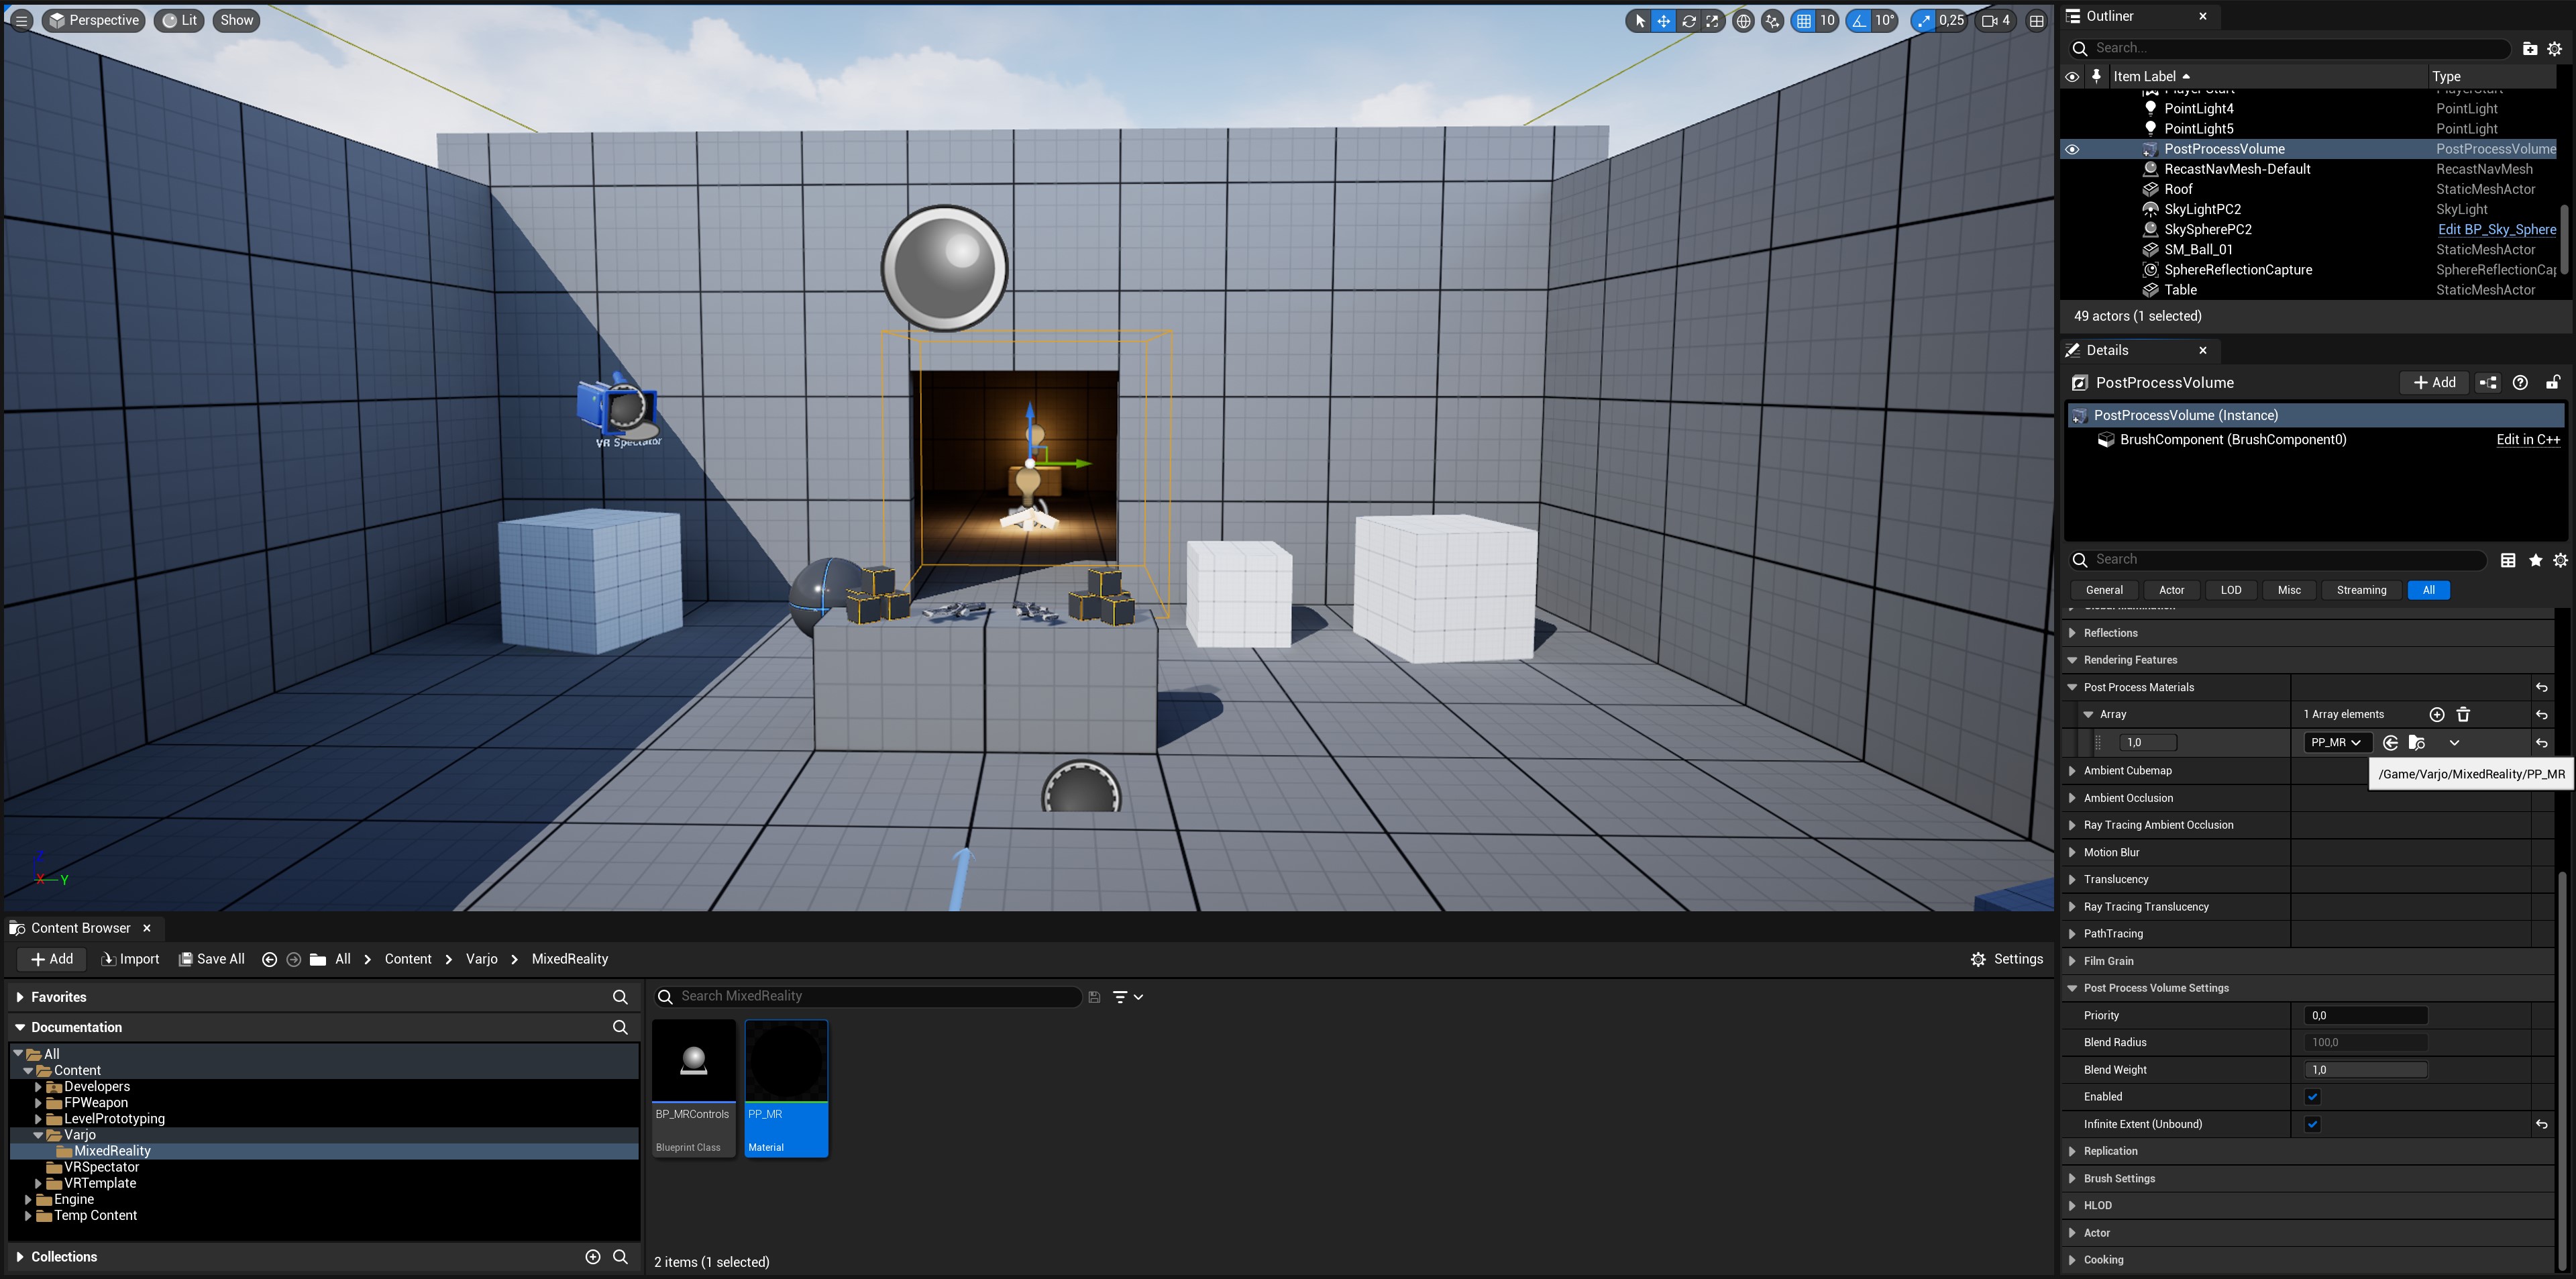Select the Streaming filter tab
The image size is (2576, 1279).
tap(2361, 590)
